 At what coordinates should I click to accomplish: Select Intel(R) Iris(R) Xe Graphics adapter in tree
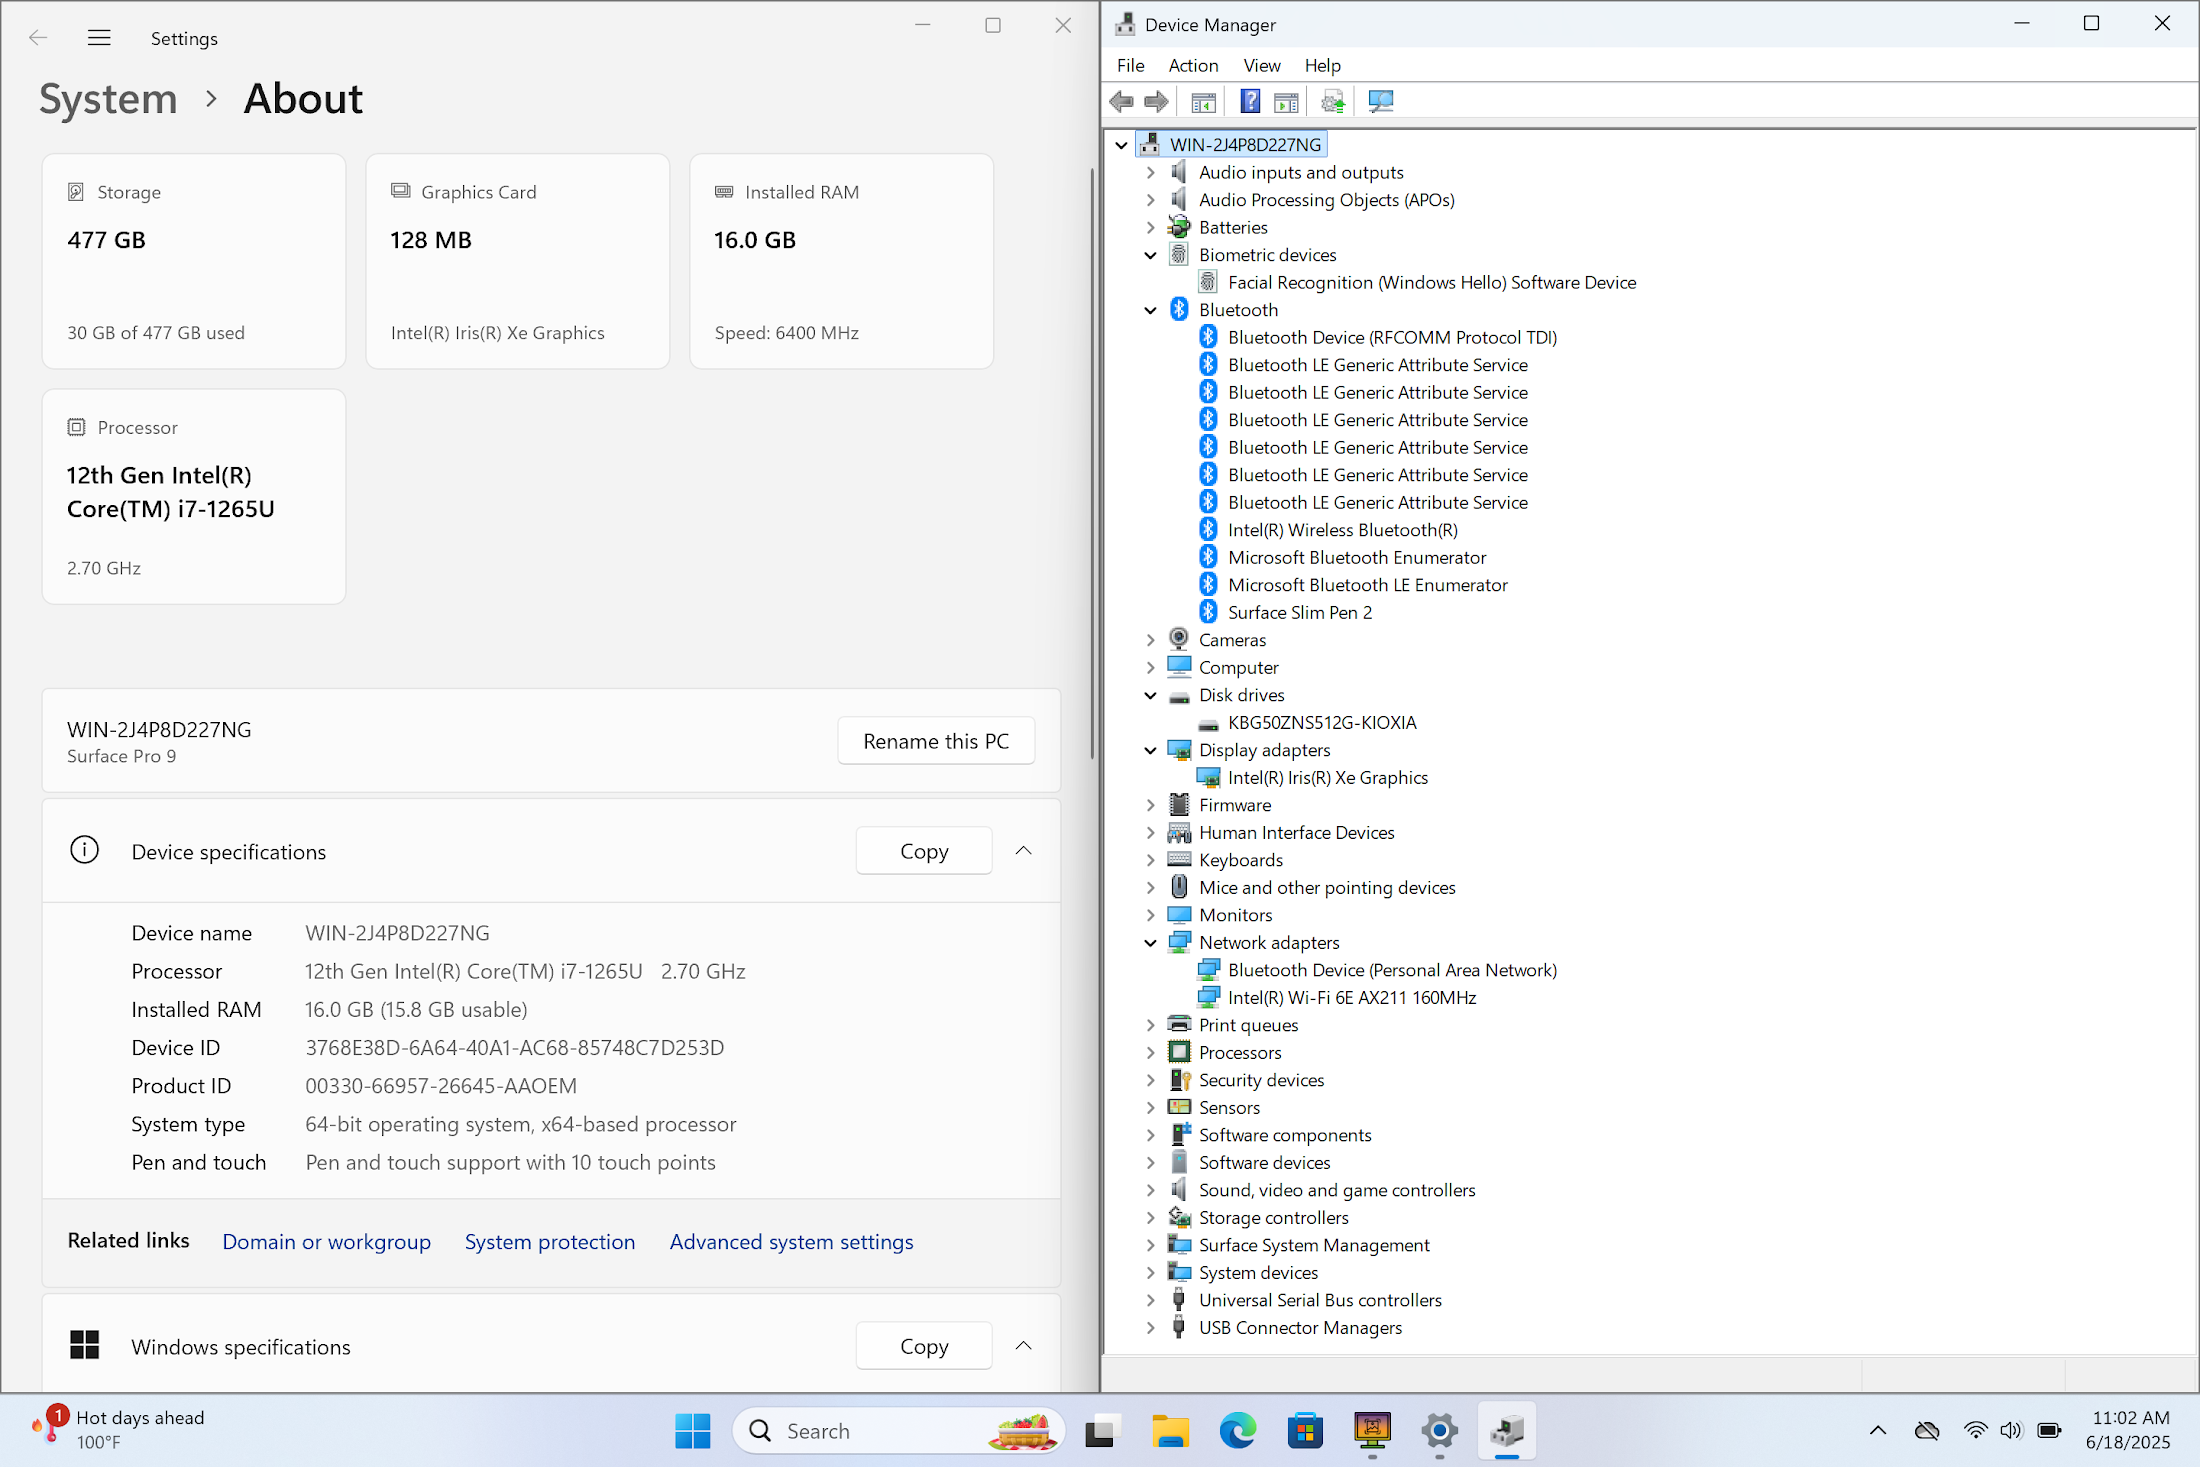coord(1327,777)
